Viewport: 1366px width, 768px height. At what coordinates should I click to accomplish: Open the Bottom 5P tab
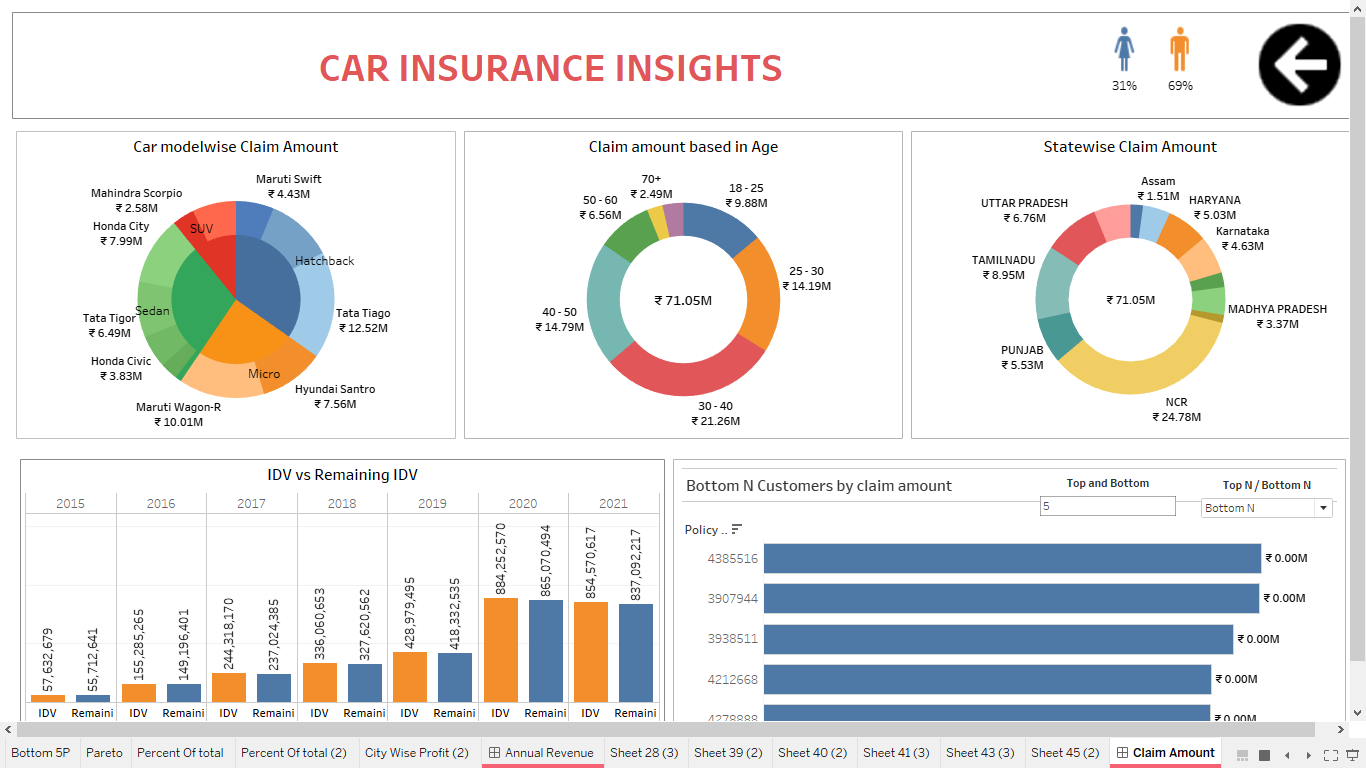(x=41, y=753)
